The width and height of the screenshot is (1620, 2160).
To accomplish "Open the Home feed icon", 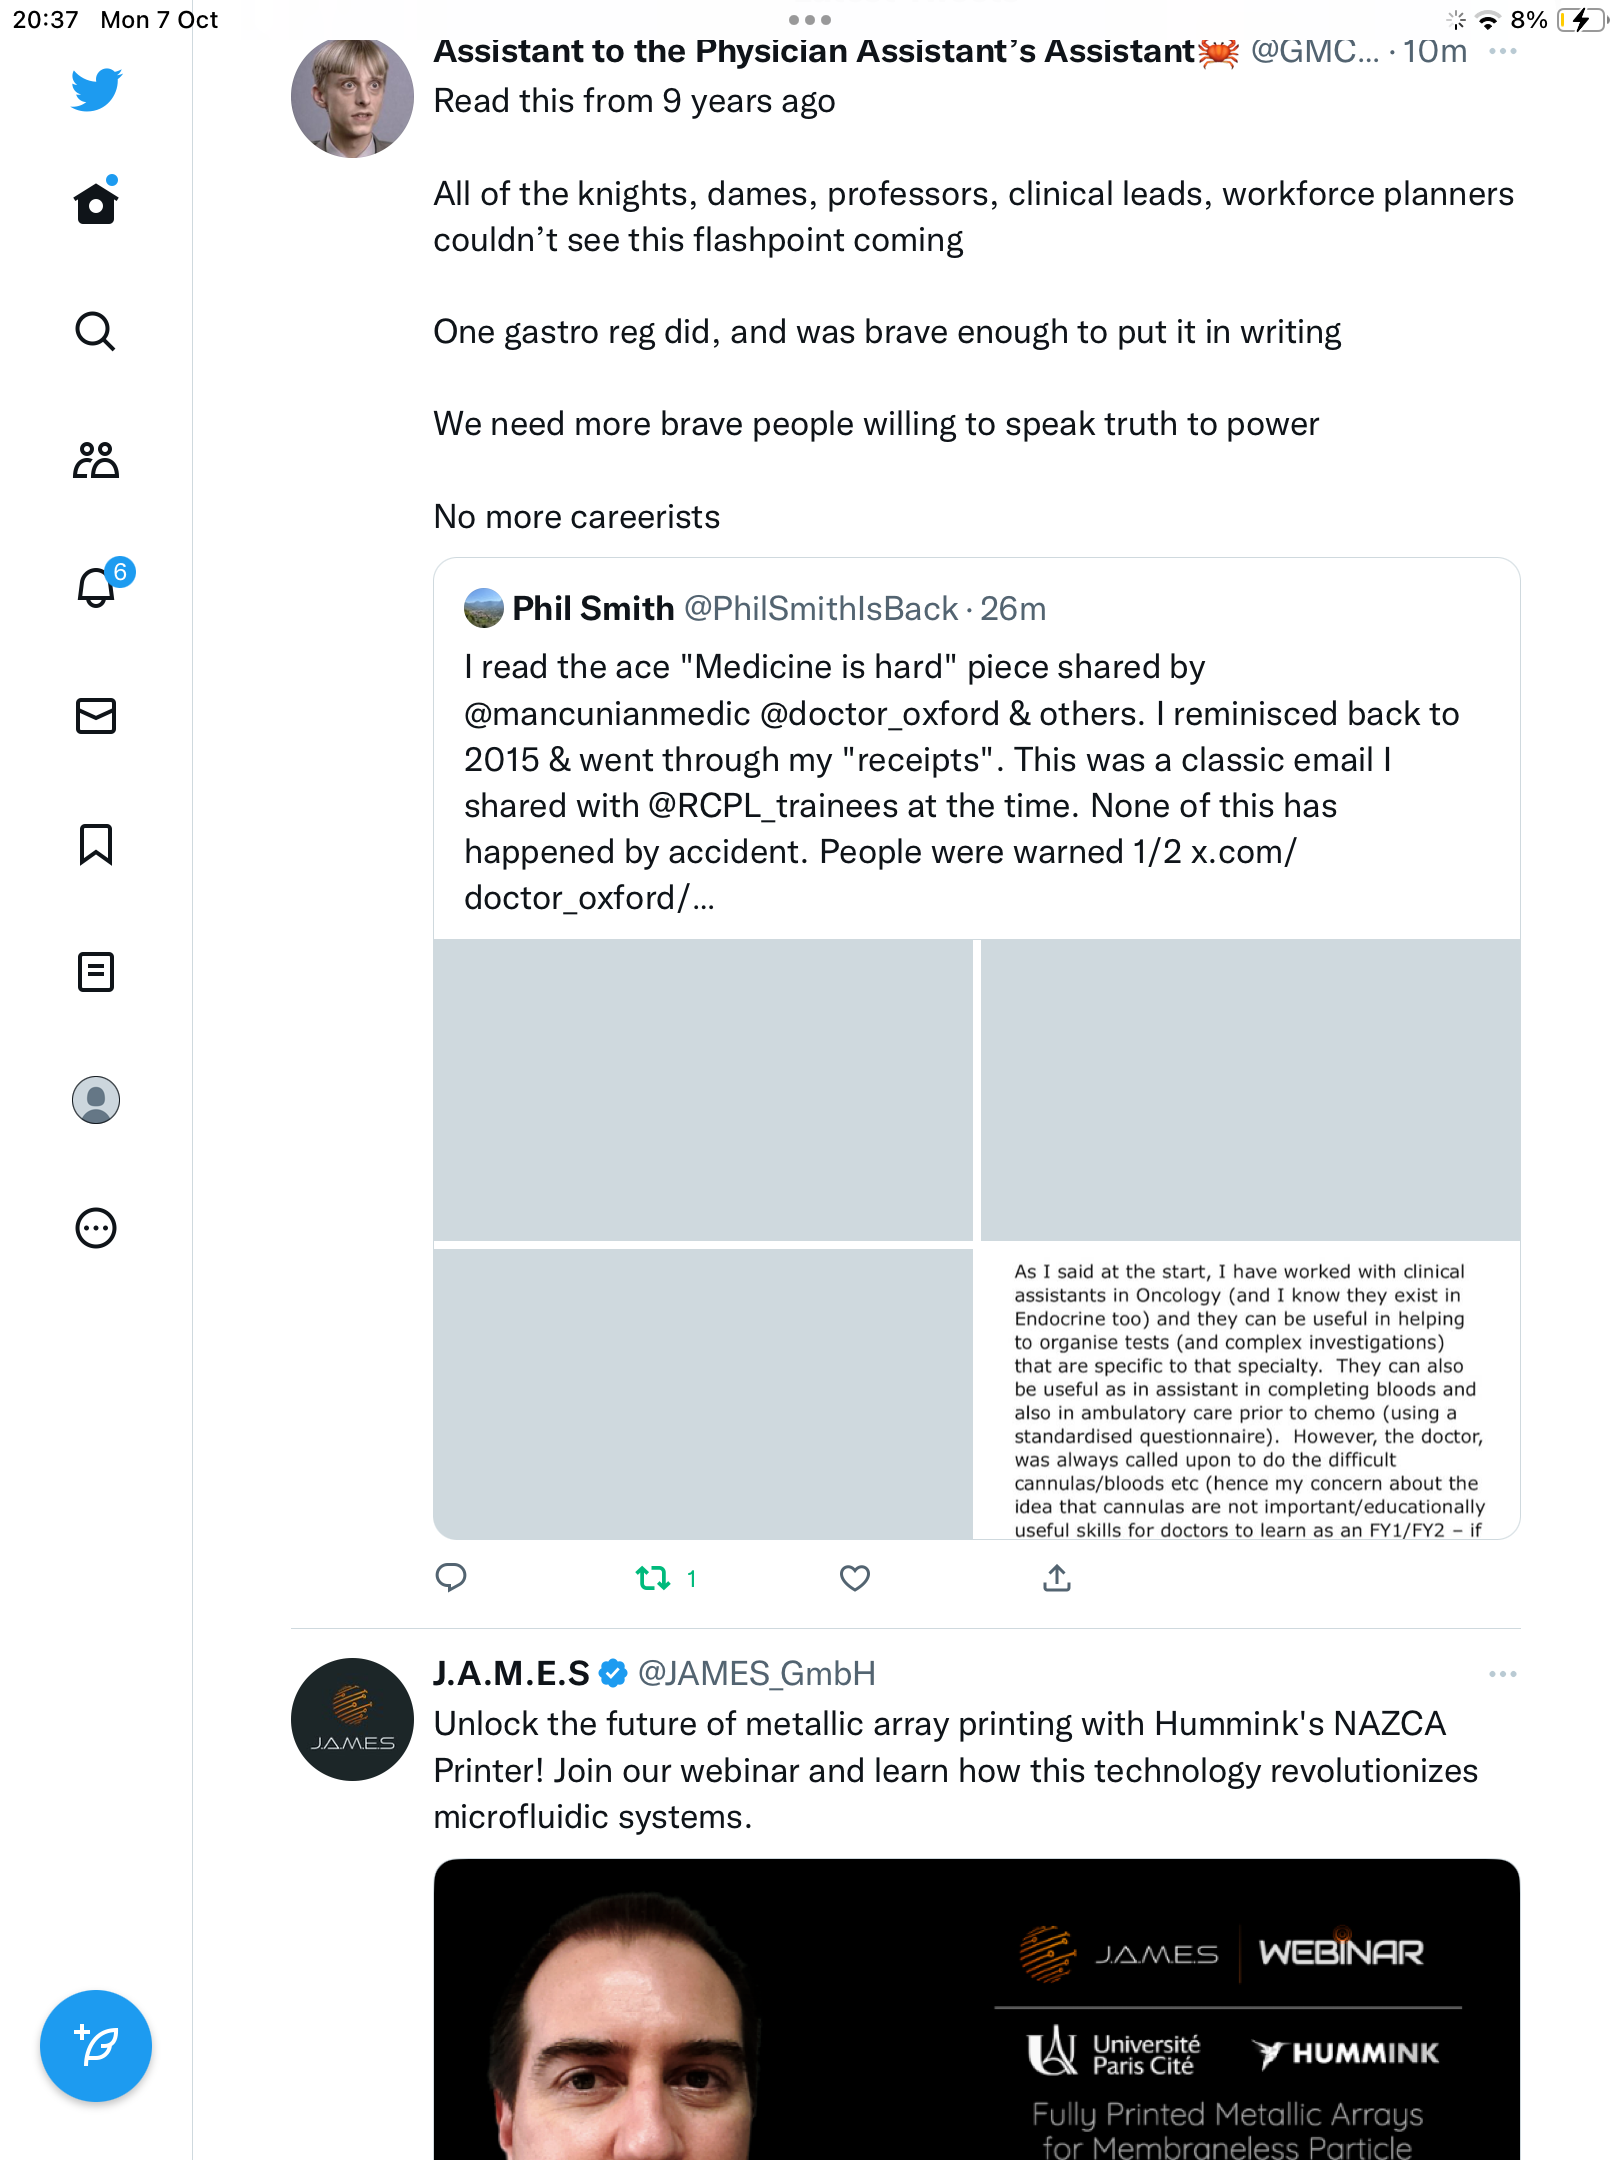I will click(96, 202).
